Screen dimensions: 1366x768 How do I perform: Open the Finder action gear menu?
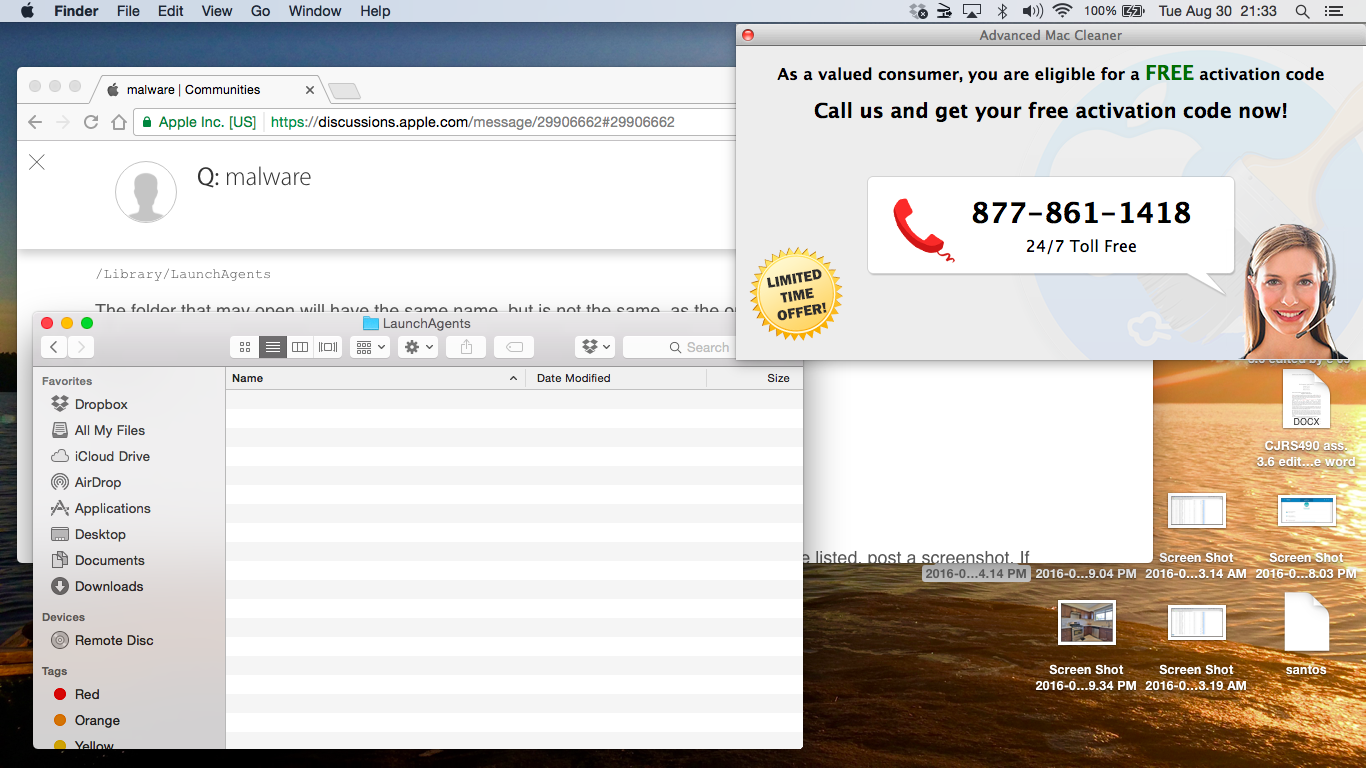417,347
